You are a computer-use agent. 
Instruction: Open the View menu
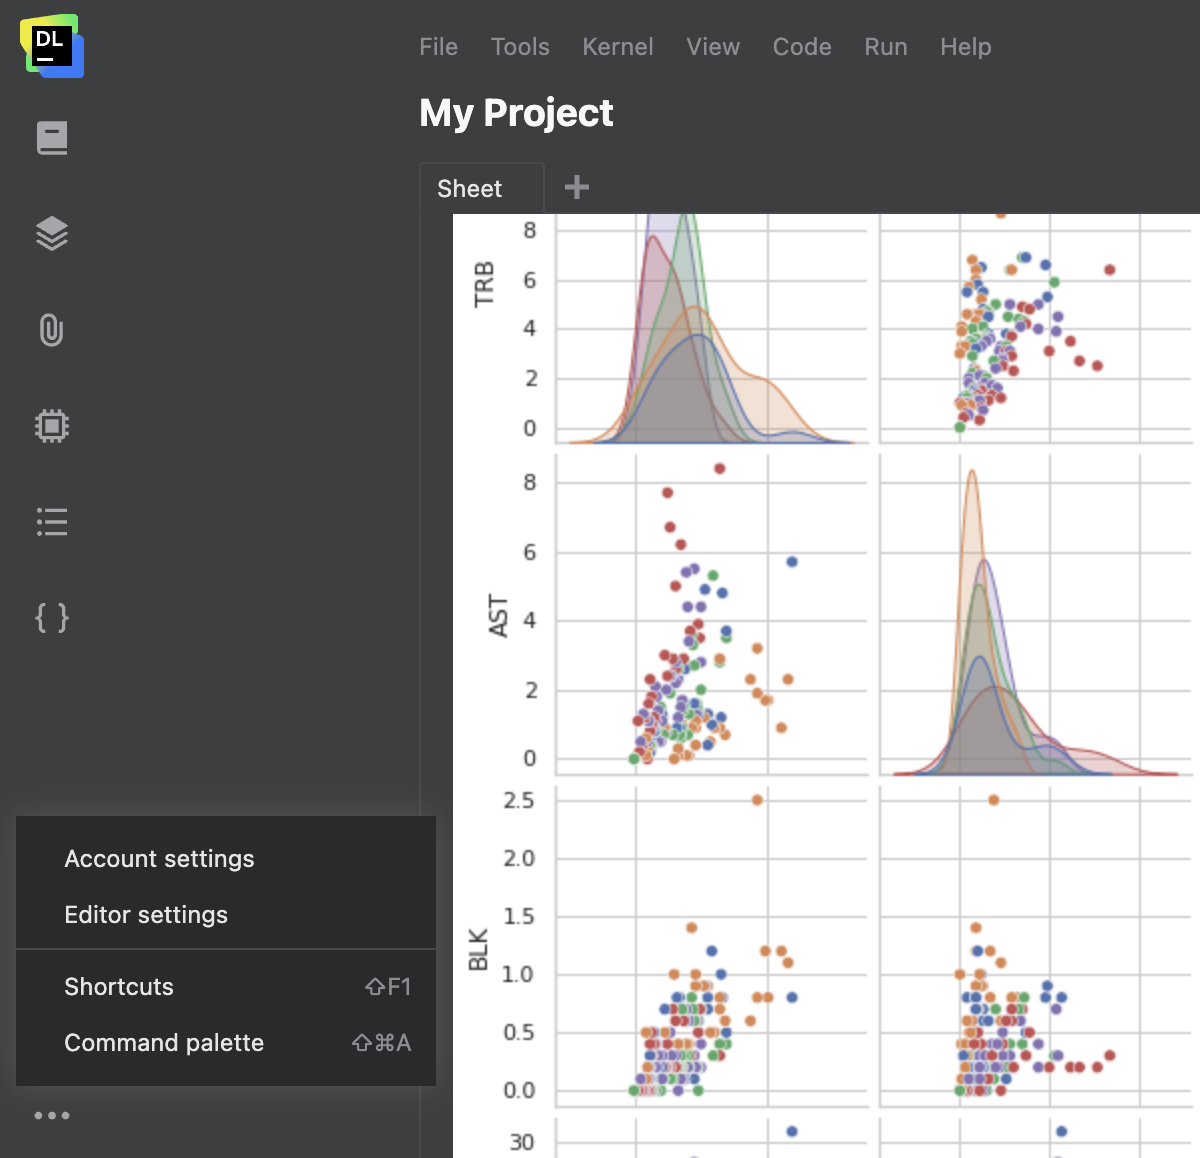pos(713,47)
